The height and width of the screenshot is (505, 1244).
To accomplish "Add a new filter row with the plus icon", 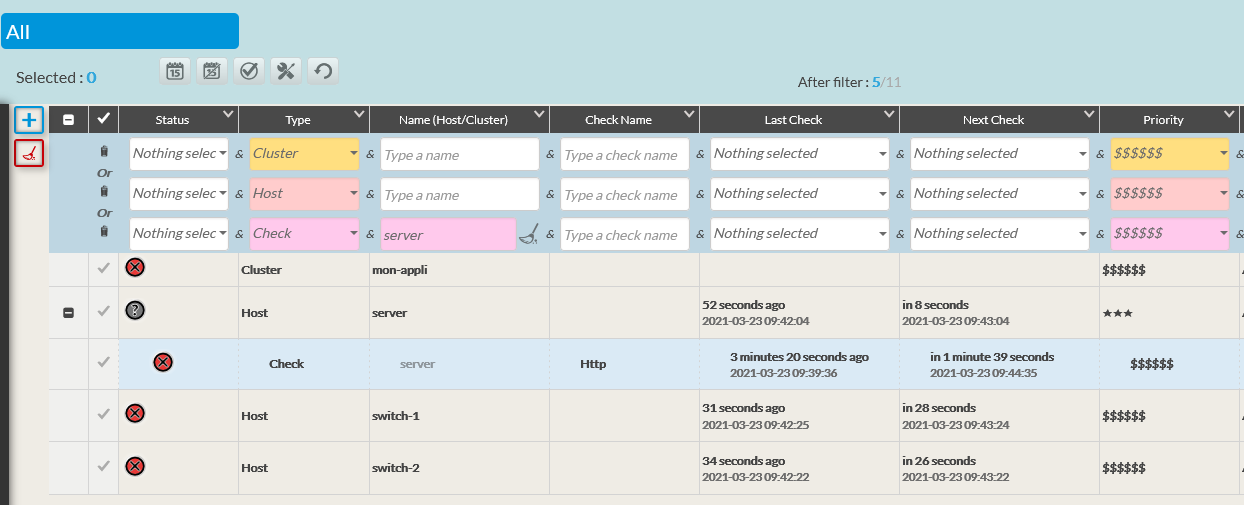I will (x=29, y=121).
